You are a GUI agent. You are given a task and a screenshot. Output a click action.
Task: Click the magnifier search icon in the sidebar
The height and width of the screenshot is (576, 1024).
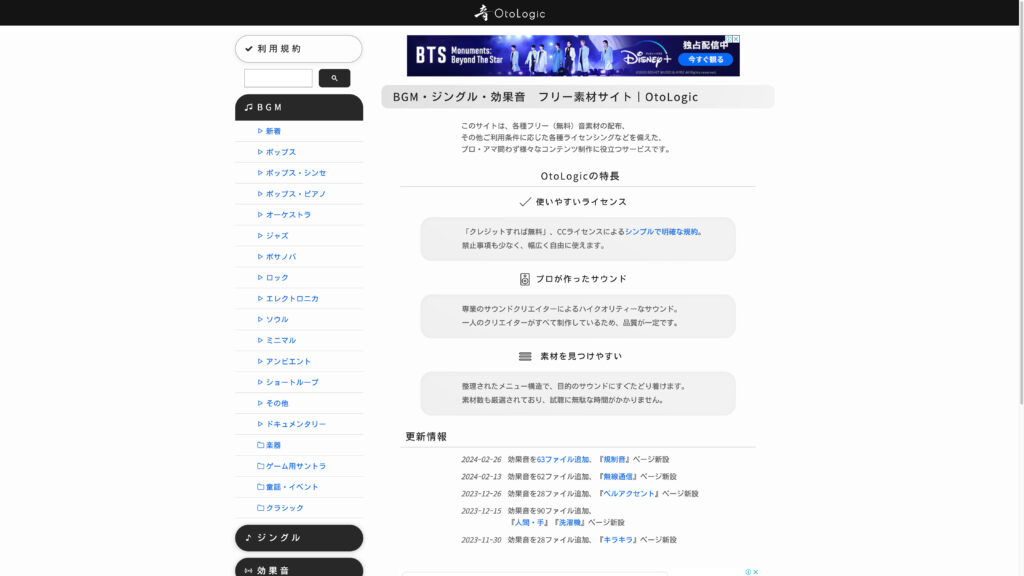pyautogui.click(x=334, y=77)
